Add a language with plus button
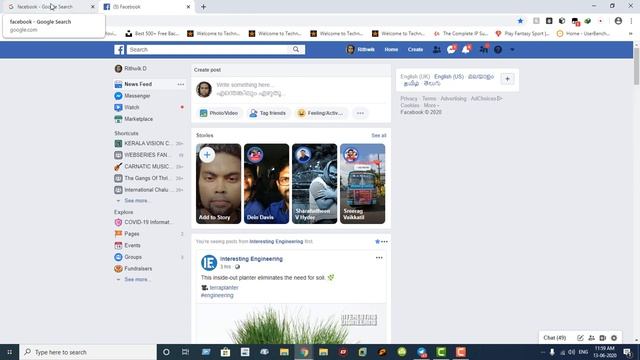 pos(507,79)
